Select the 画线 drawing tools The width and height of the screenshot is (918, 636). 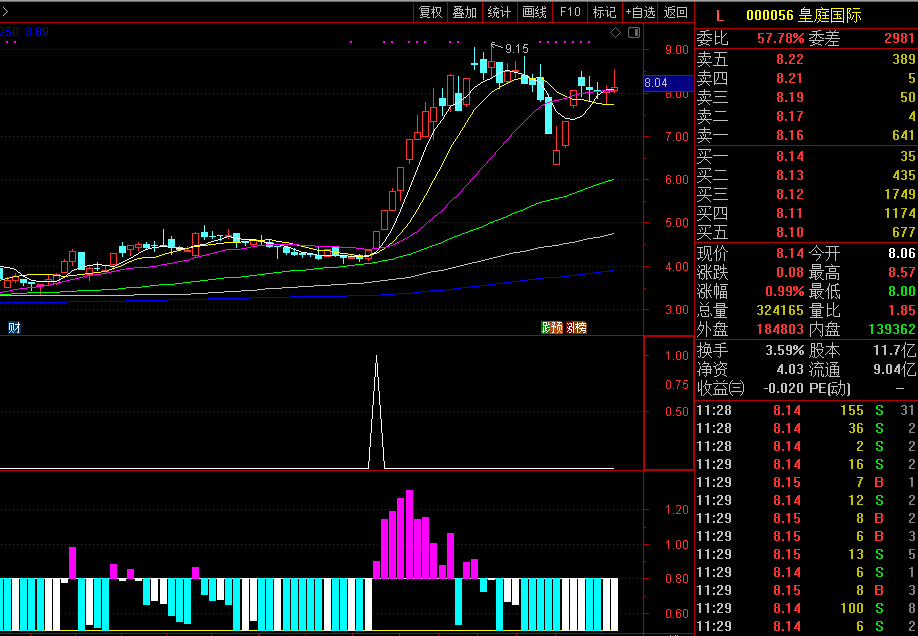point(535,12)
